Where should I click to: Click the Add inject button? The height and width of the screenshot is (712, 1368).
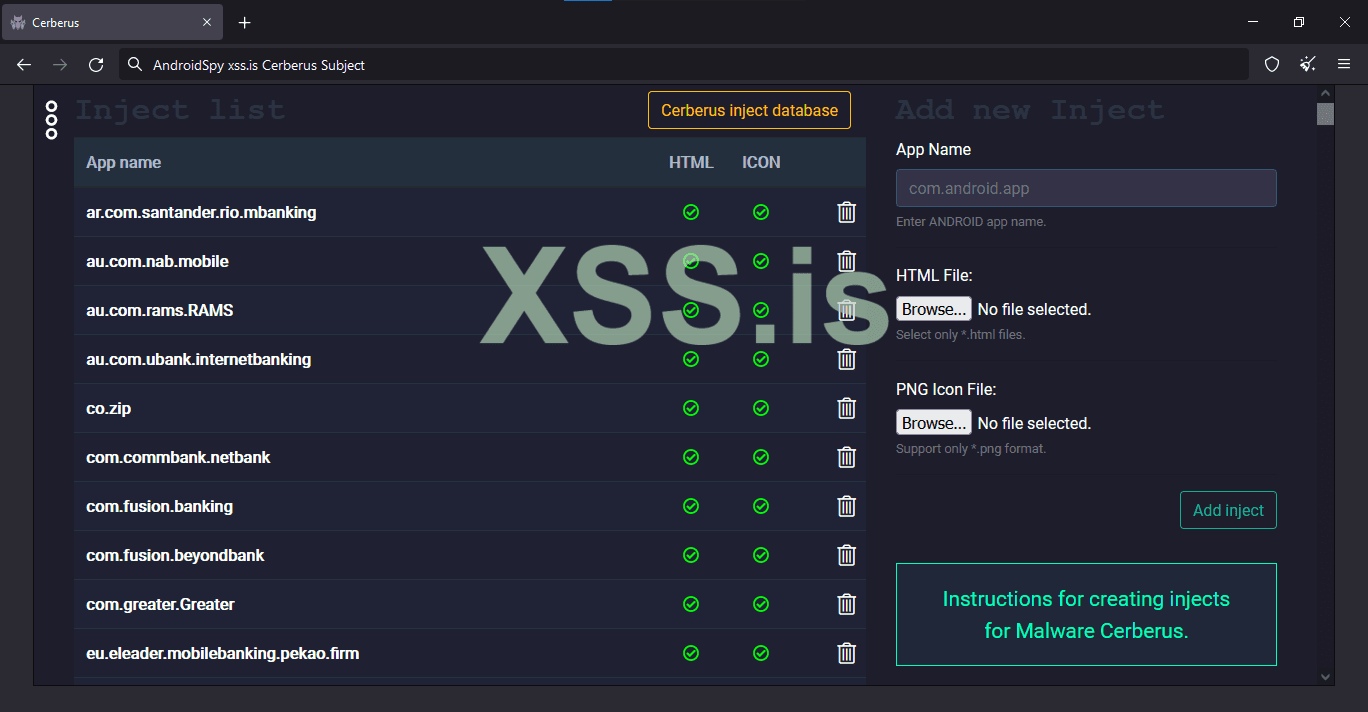pos(1228,510)
